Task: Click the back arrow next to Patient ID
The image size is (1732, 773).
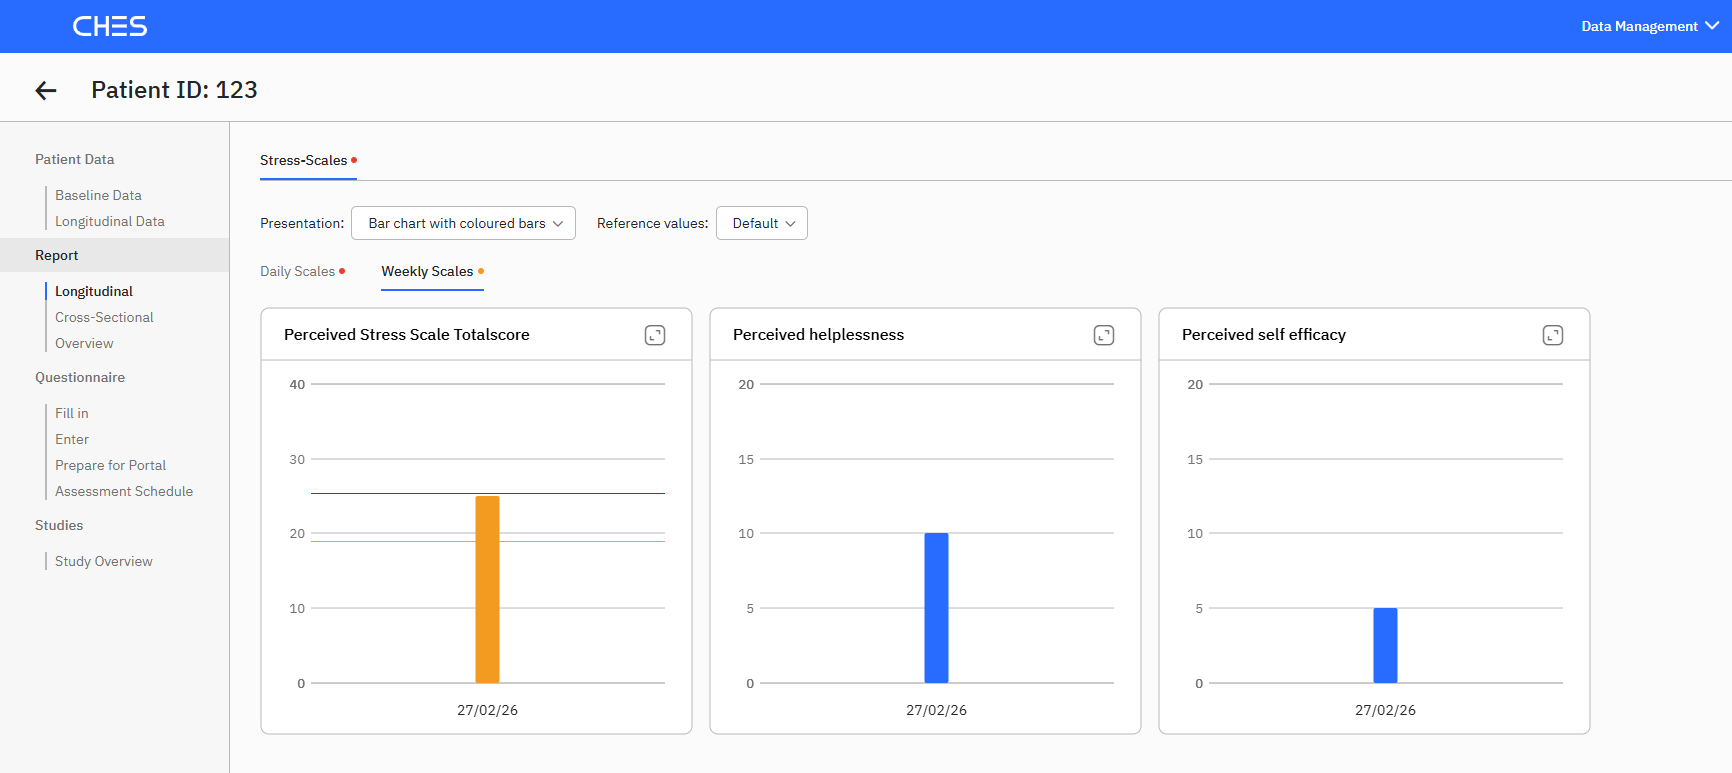Action: pos(46,91)
